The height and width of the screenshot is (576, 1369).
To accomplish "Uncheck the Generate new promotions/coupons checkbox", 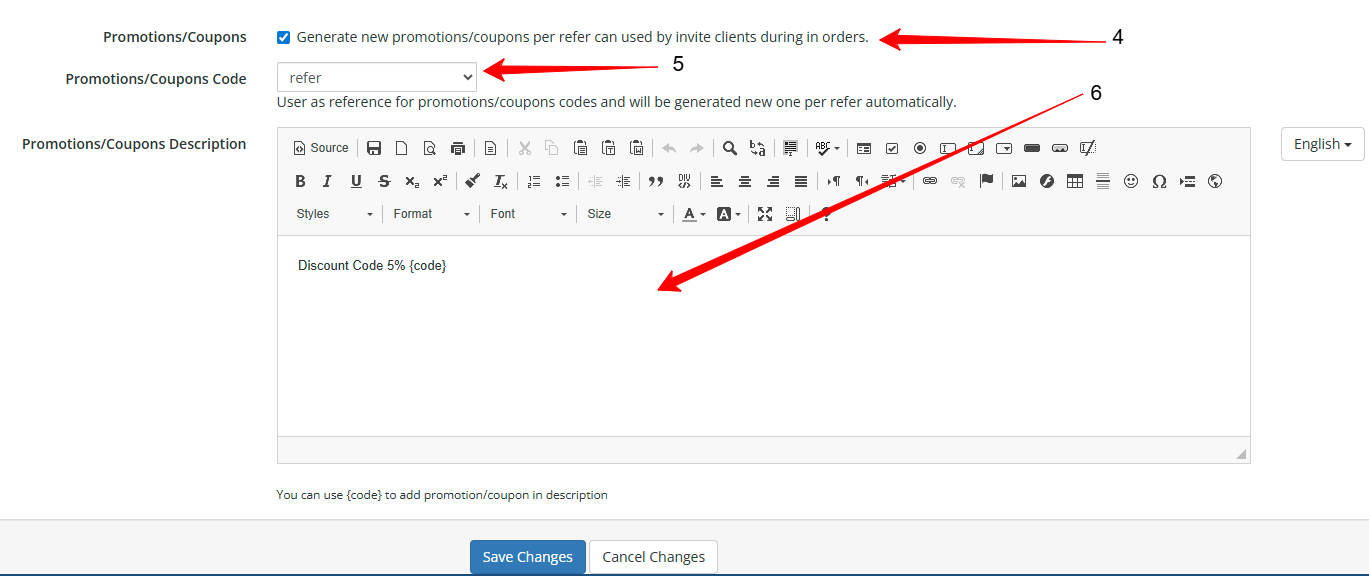I will pos(284,38).
